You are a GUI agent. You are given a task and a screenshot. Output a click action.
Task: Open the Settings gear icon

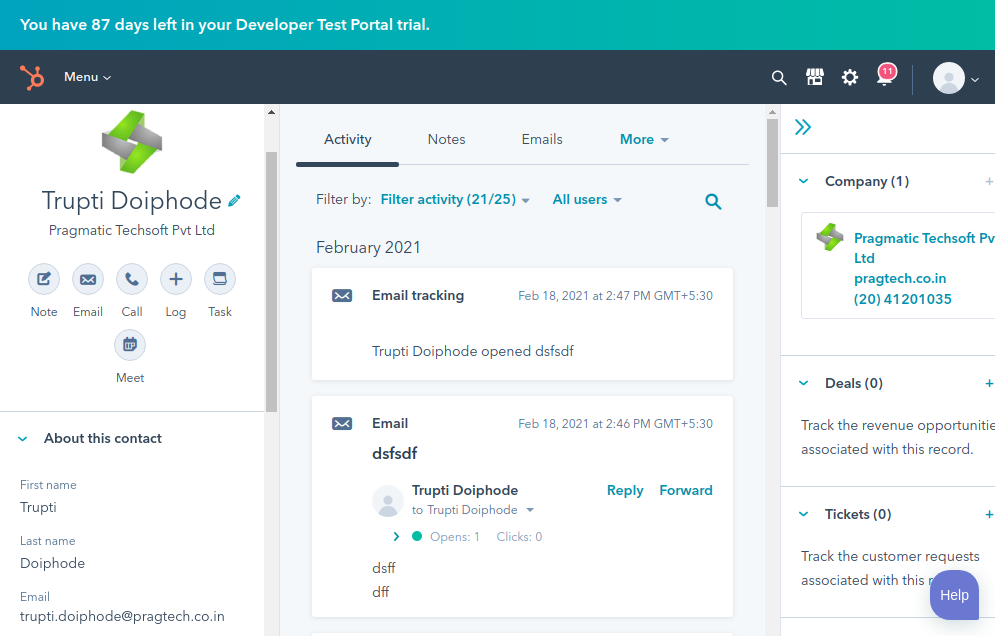coord(850,77)
